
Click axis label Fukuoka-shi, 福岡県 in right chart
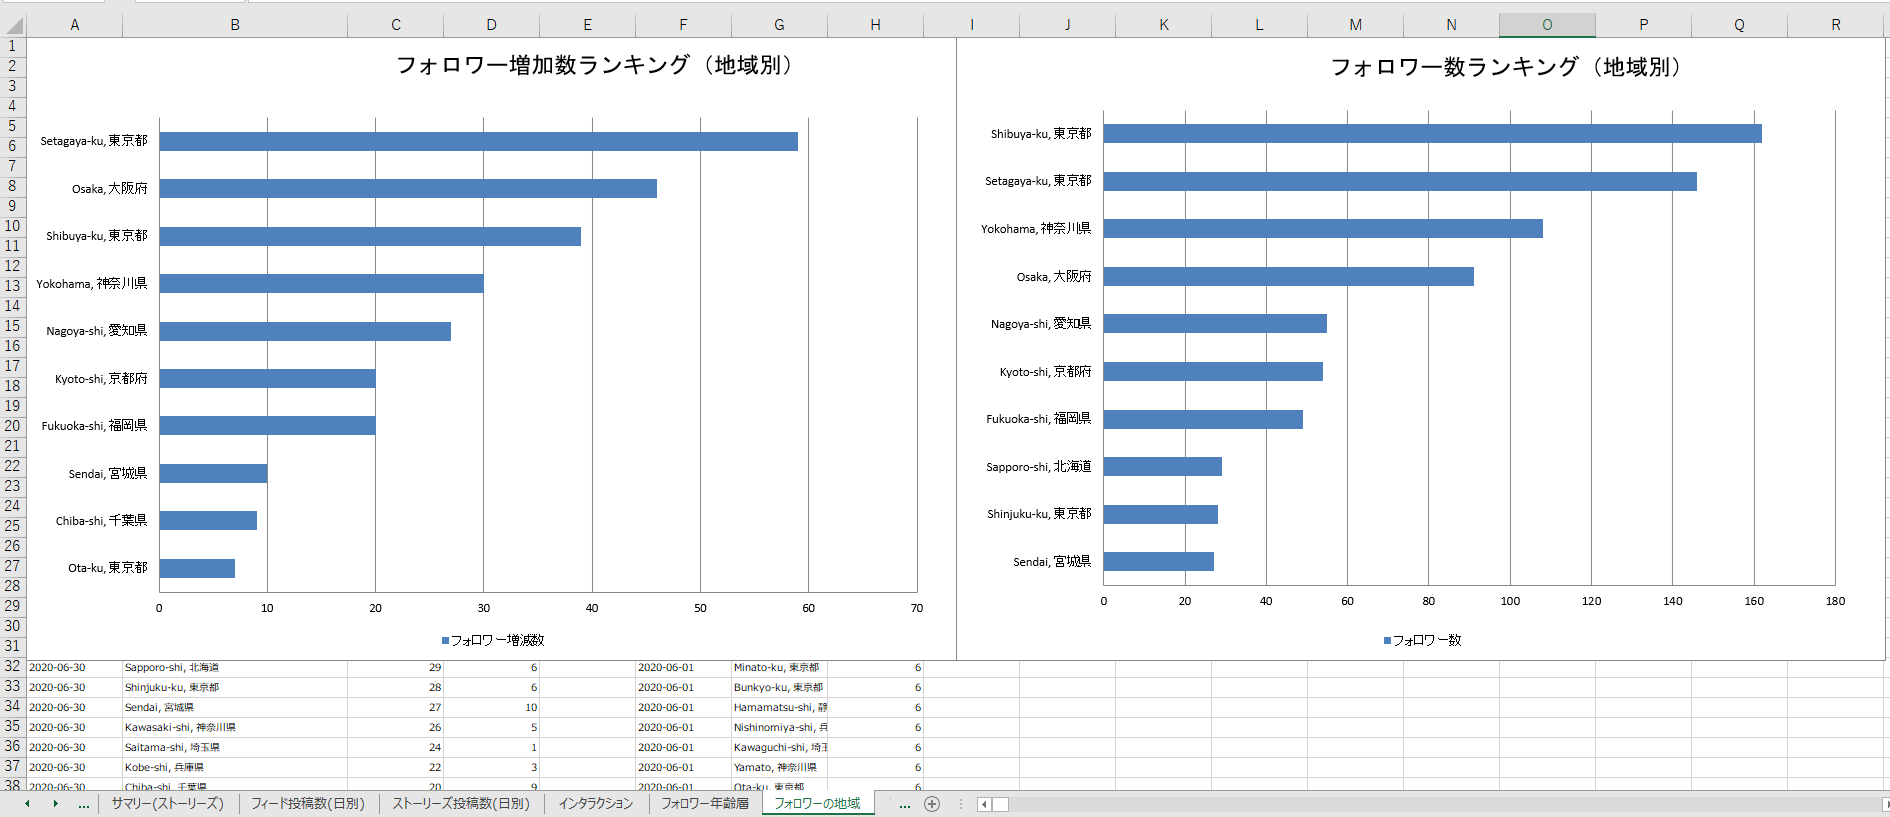pos(1039,419)
